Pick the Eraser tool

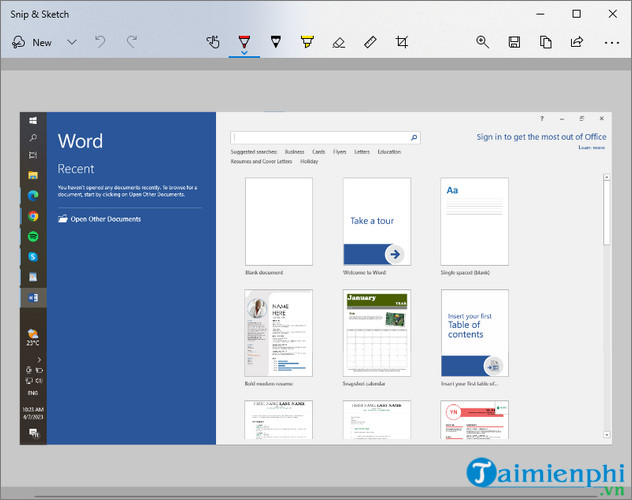(339, 42)
